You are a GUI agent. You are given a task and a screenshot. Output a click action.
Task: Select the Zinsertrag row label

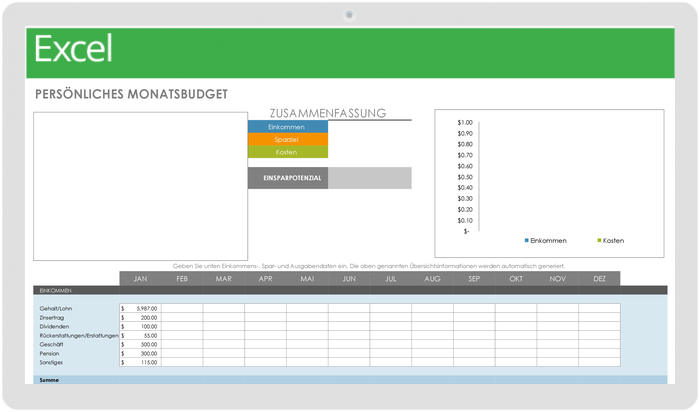click(51, 317)
